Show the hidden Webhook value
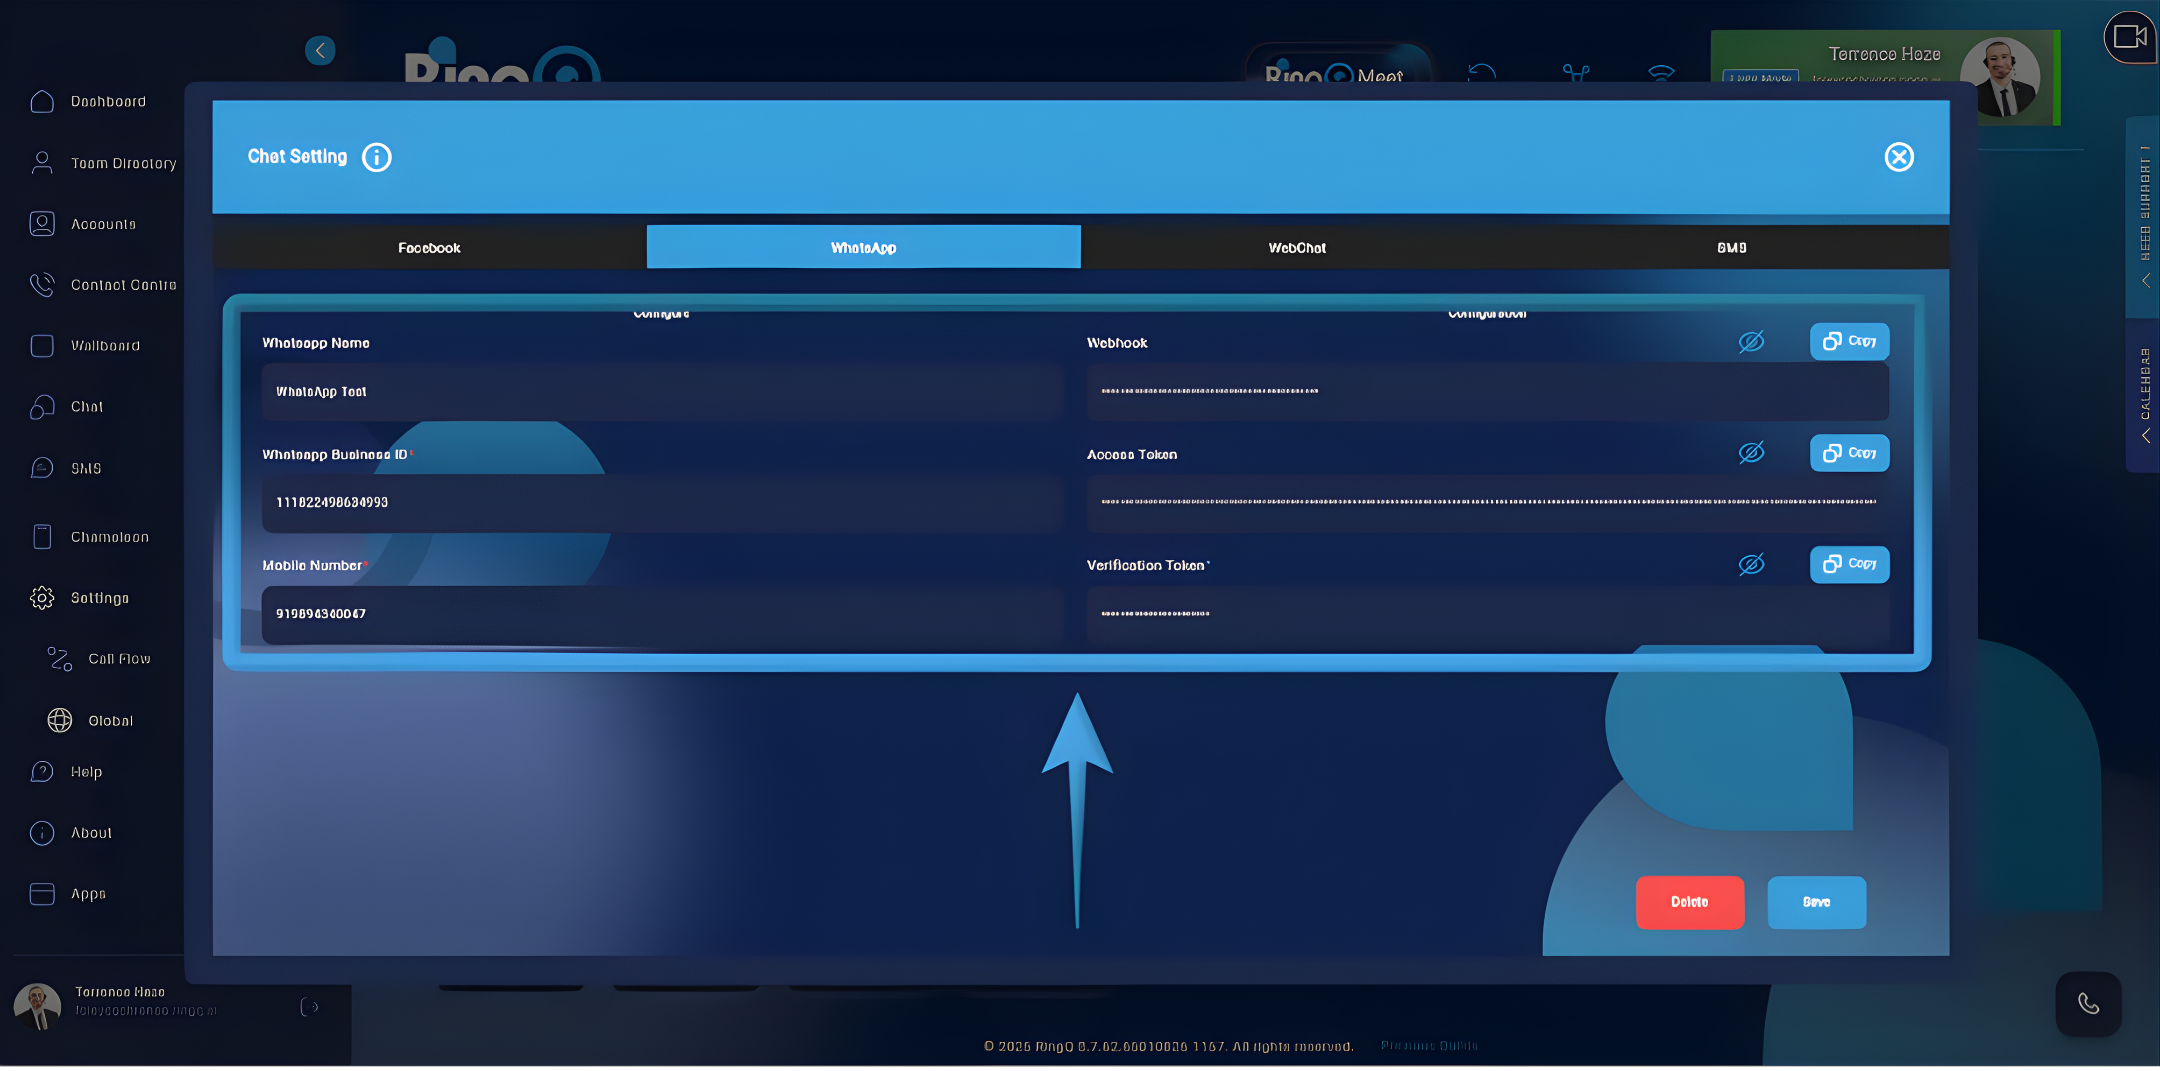This screenshot has height=1071, width=2160. (x=1751, y=342)
